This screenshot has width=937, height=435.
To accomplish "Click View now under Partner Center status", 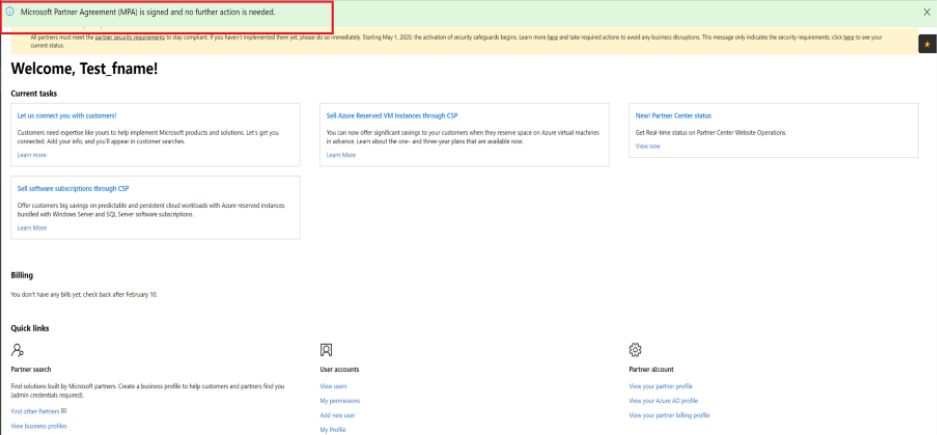I will coord(648,146).
